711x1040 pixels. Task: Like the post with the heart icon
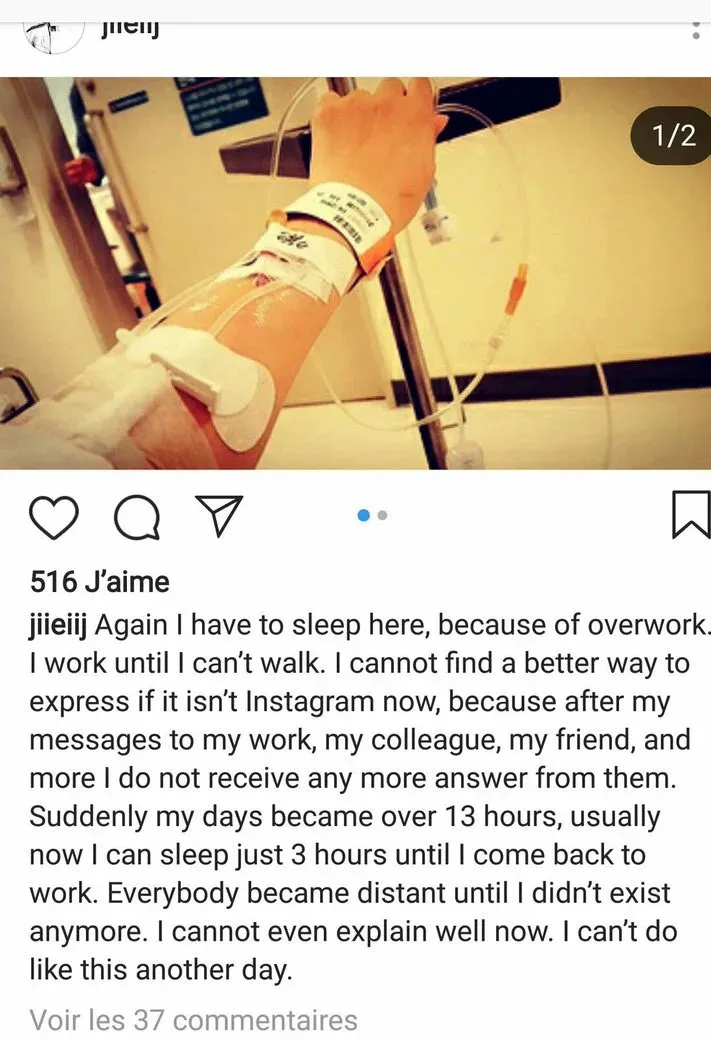[x=54, y=517]
